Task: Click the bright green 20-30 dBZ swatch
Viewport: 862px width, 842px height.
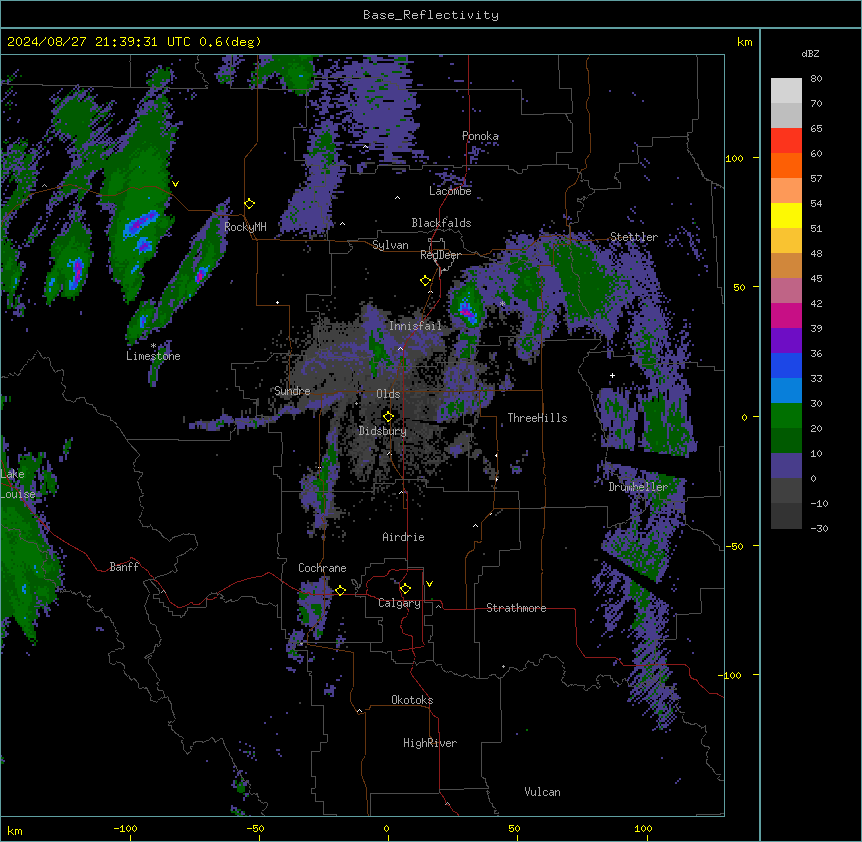Action: pyautogui.click(x=786, y=416)
